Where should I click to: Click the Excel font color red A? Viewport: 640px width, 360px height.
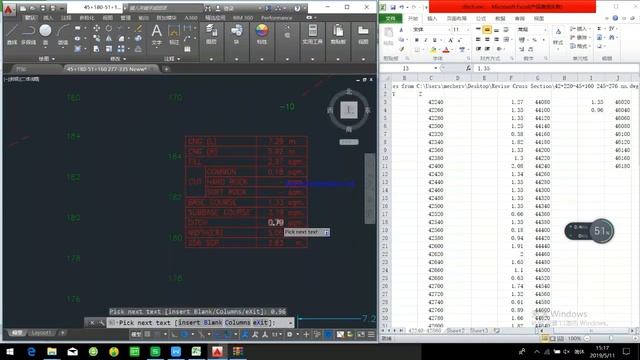[446, 50]
